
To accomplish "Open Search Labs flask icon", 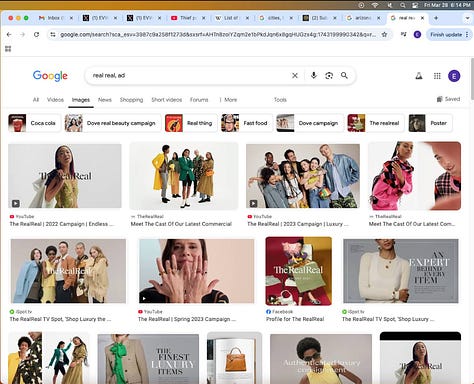I will pos(419,76).
